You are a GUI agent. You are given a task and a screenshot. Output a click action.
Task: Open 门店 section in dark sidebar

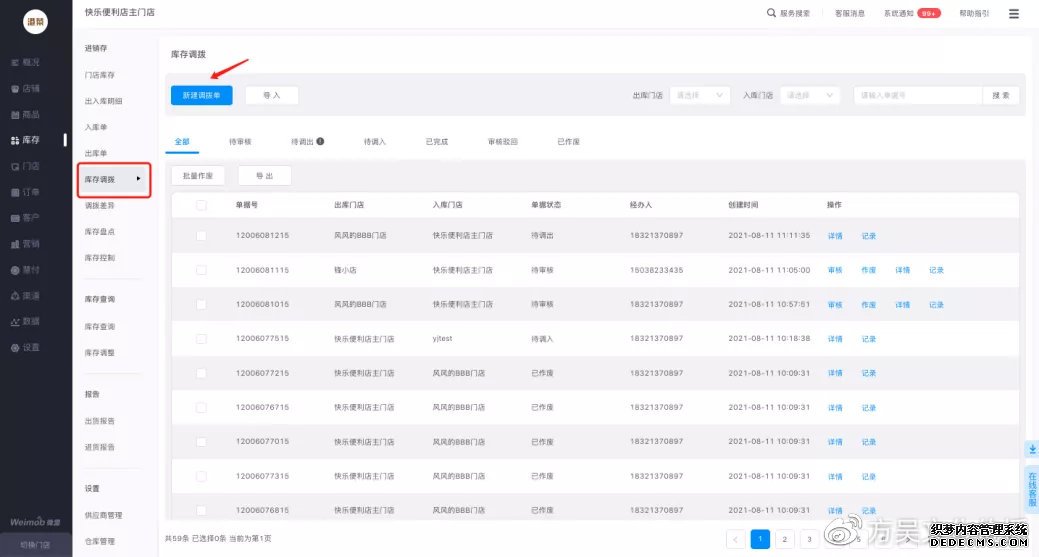(25, 166)
